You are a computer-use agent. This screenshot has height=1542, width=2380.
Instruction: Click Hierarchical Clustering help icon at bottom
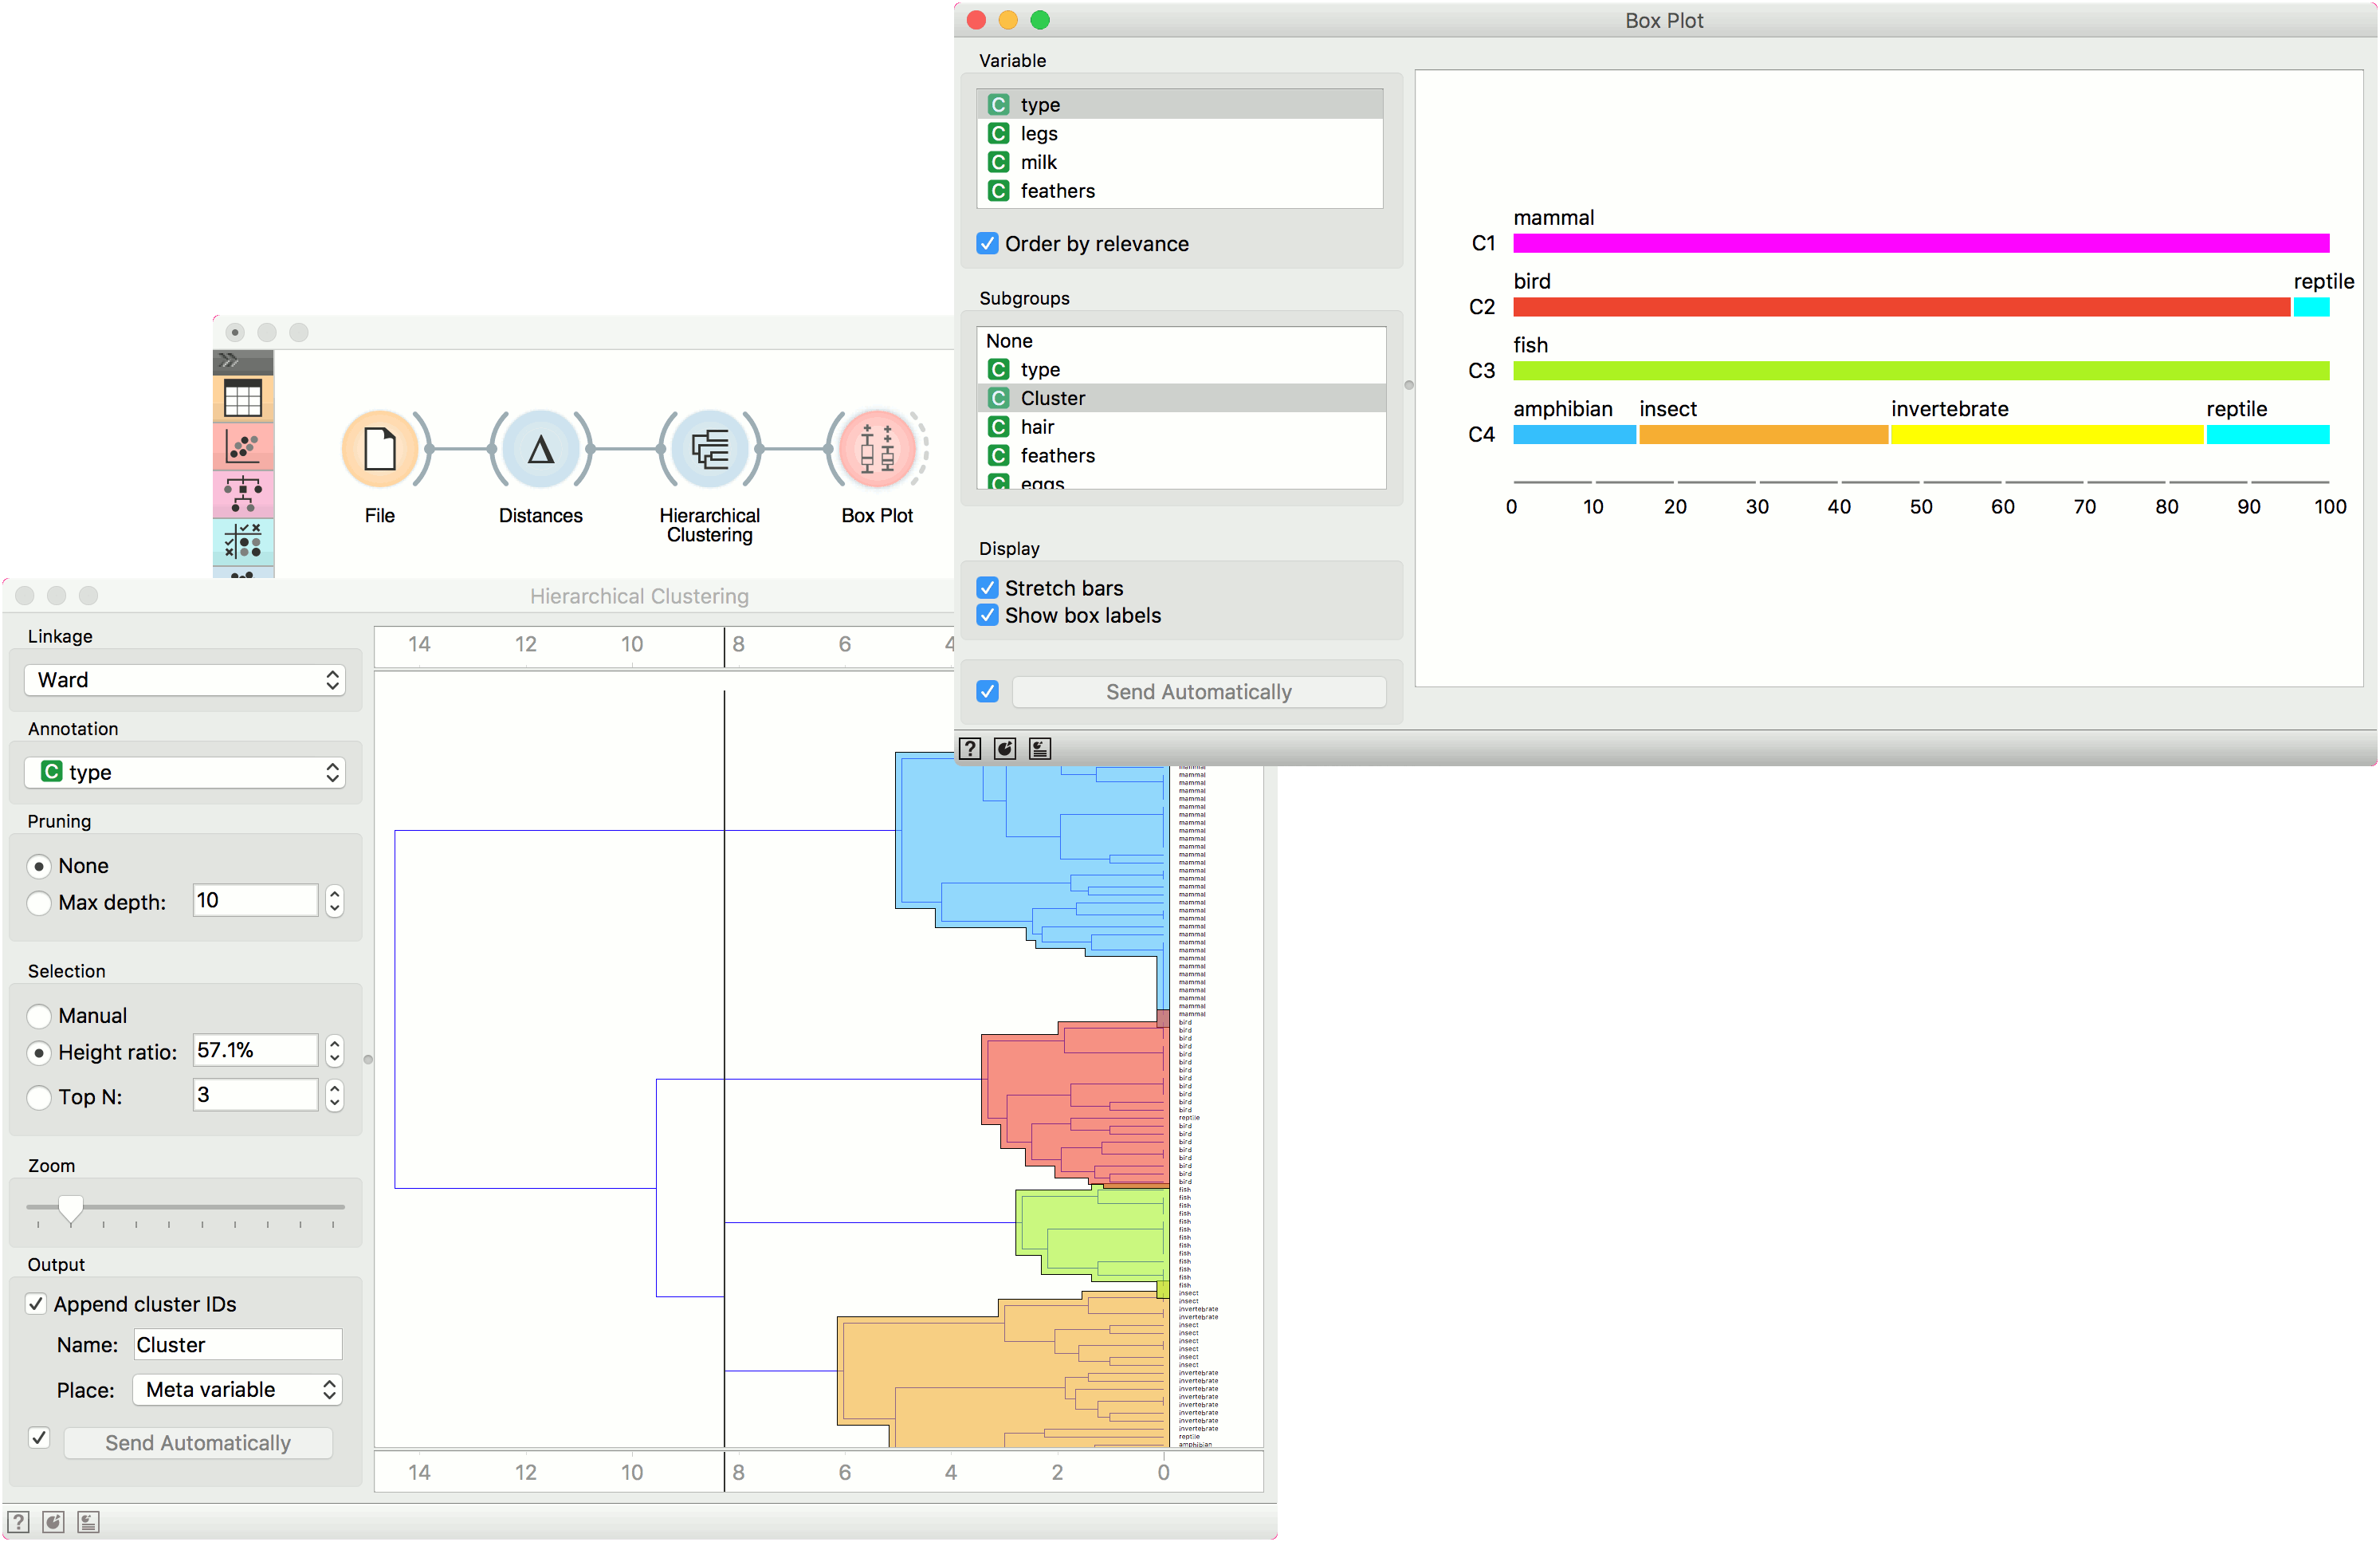coord(18,1521)
